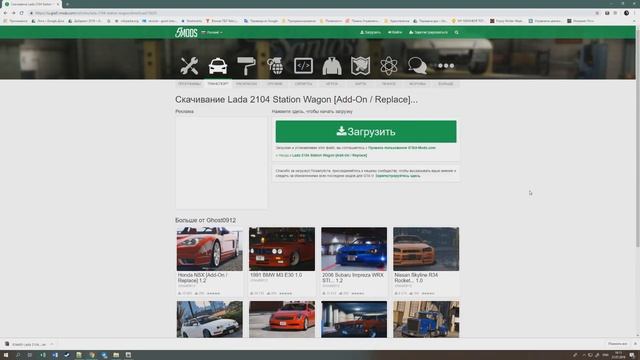
Task: Go back to Lada 2104 Station Wagon link
Action: coord(329,156)
